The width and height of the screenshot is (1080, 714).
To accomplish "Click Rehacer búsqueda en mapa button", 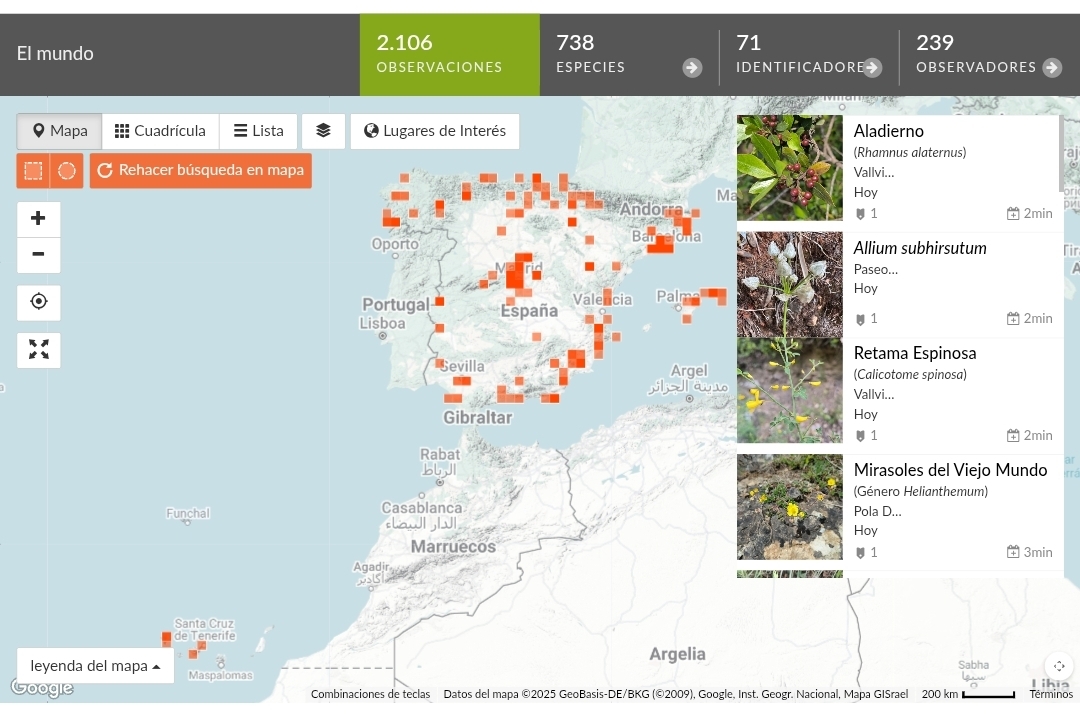I will point(201,171).
